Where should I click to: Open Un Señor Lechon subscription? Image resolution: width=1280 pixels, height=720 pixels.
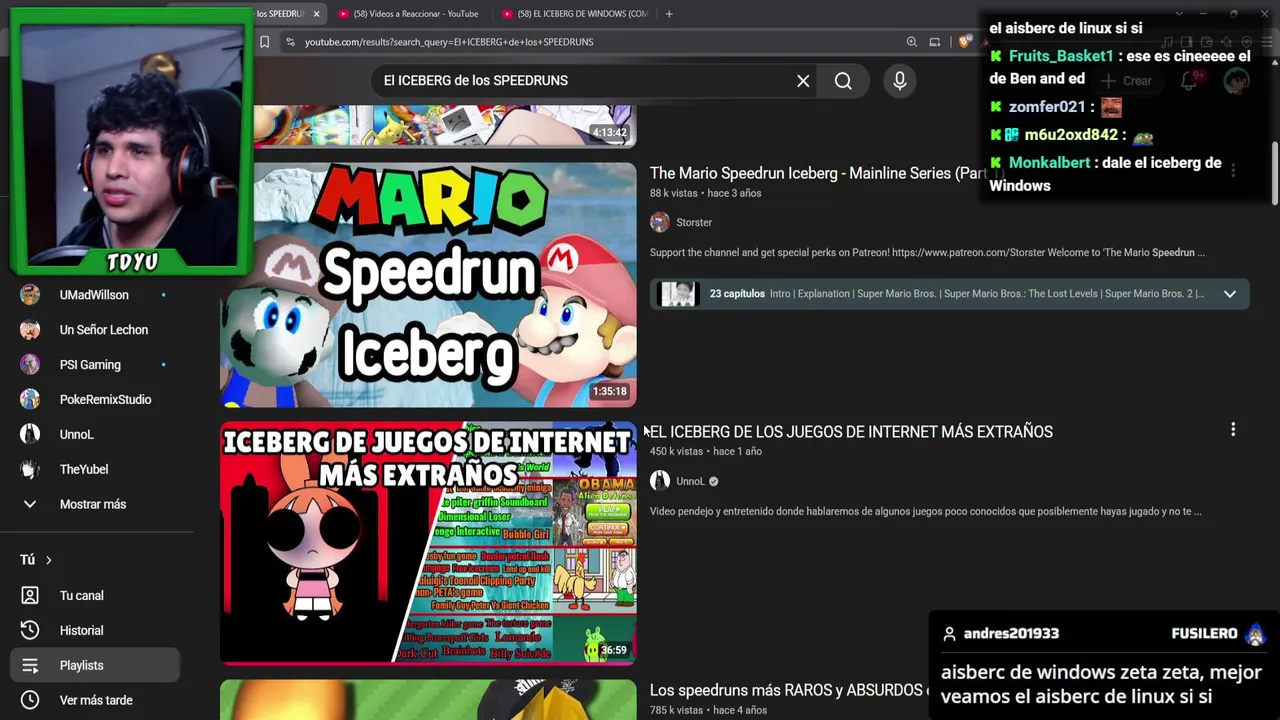pos(104,330)
